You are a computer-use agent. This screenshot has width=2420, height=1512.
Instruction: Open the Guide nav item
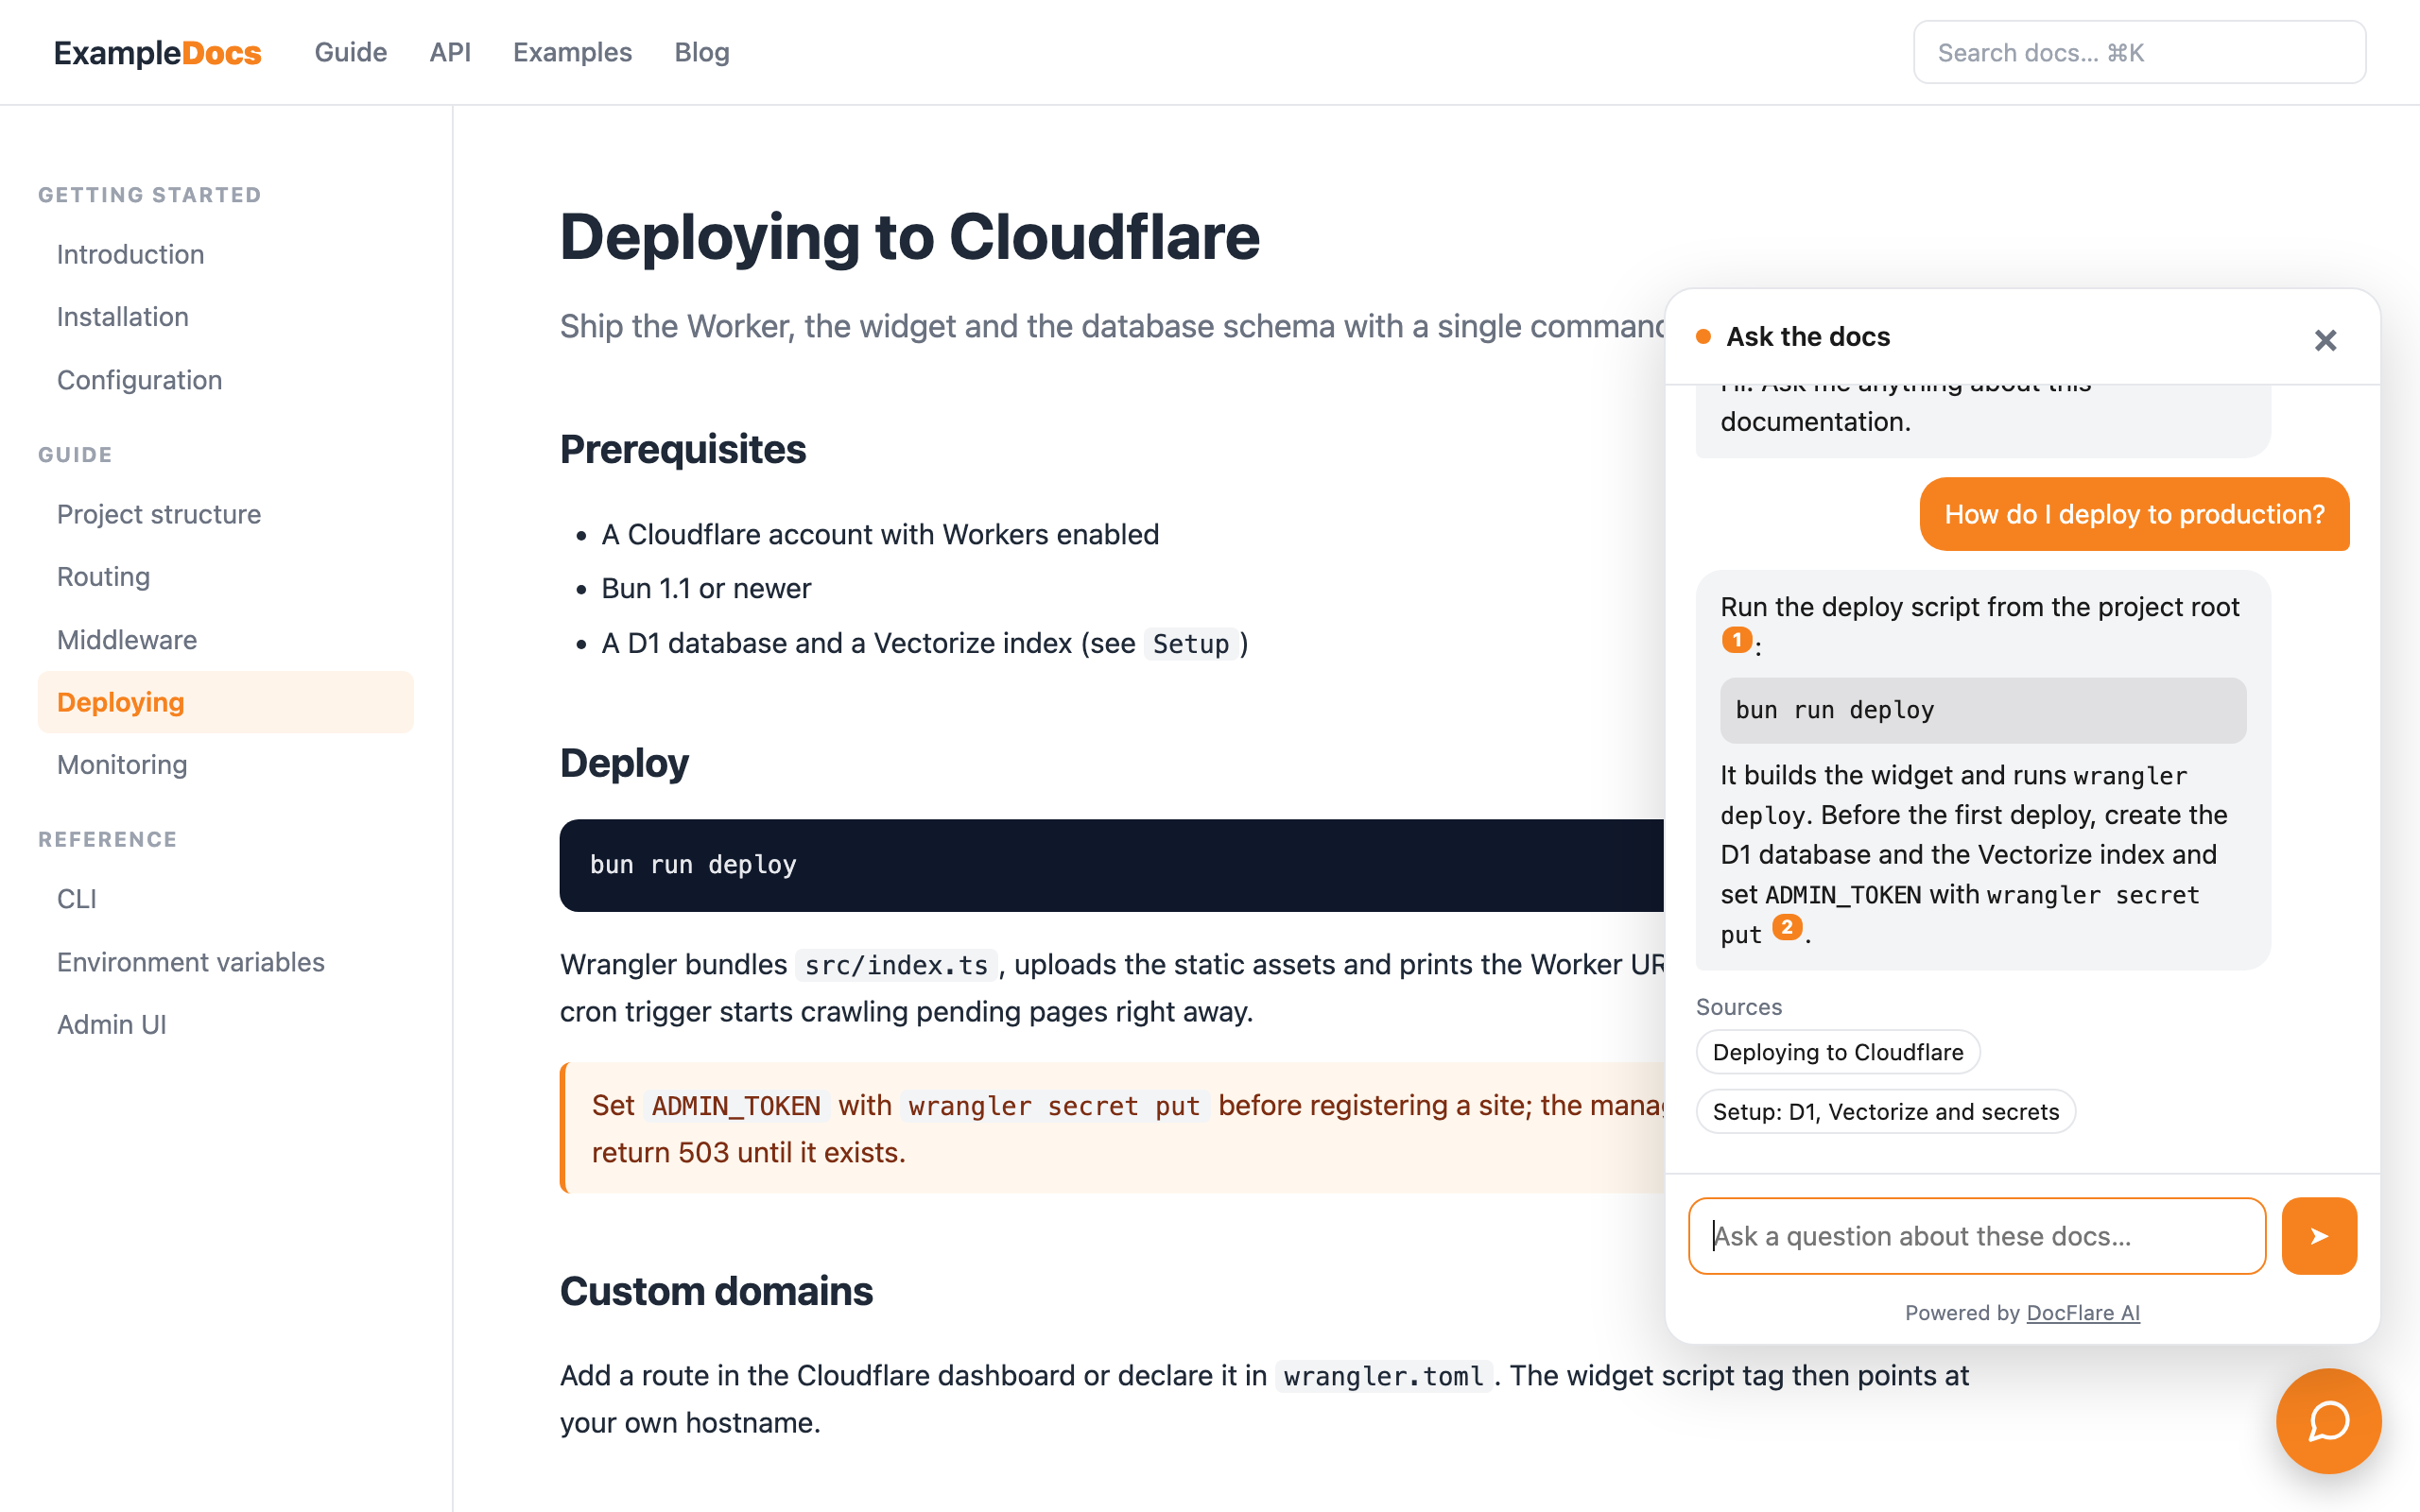350,52
